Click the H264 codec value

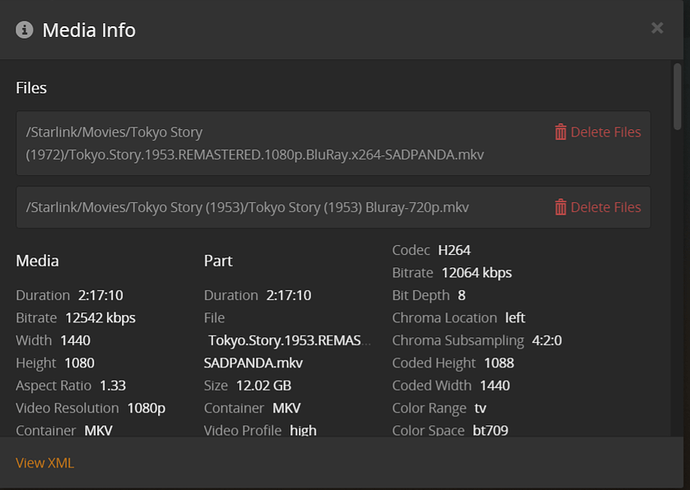455,250
